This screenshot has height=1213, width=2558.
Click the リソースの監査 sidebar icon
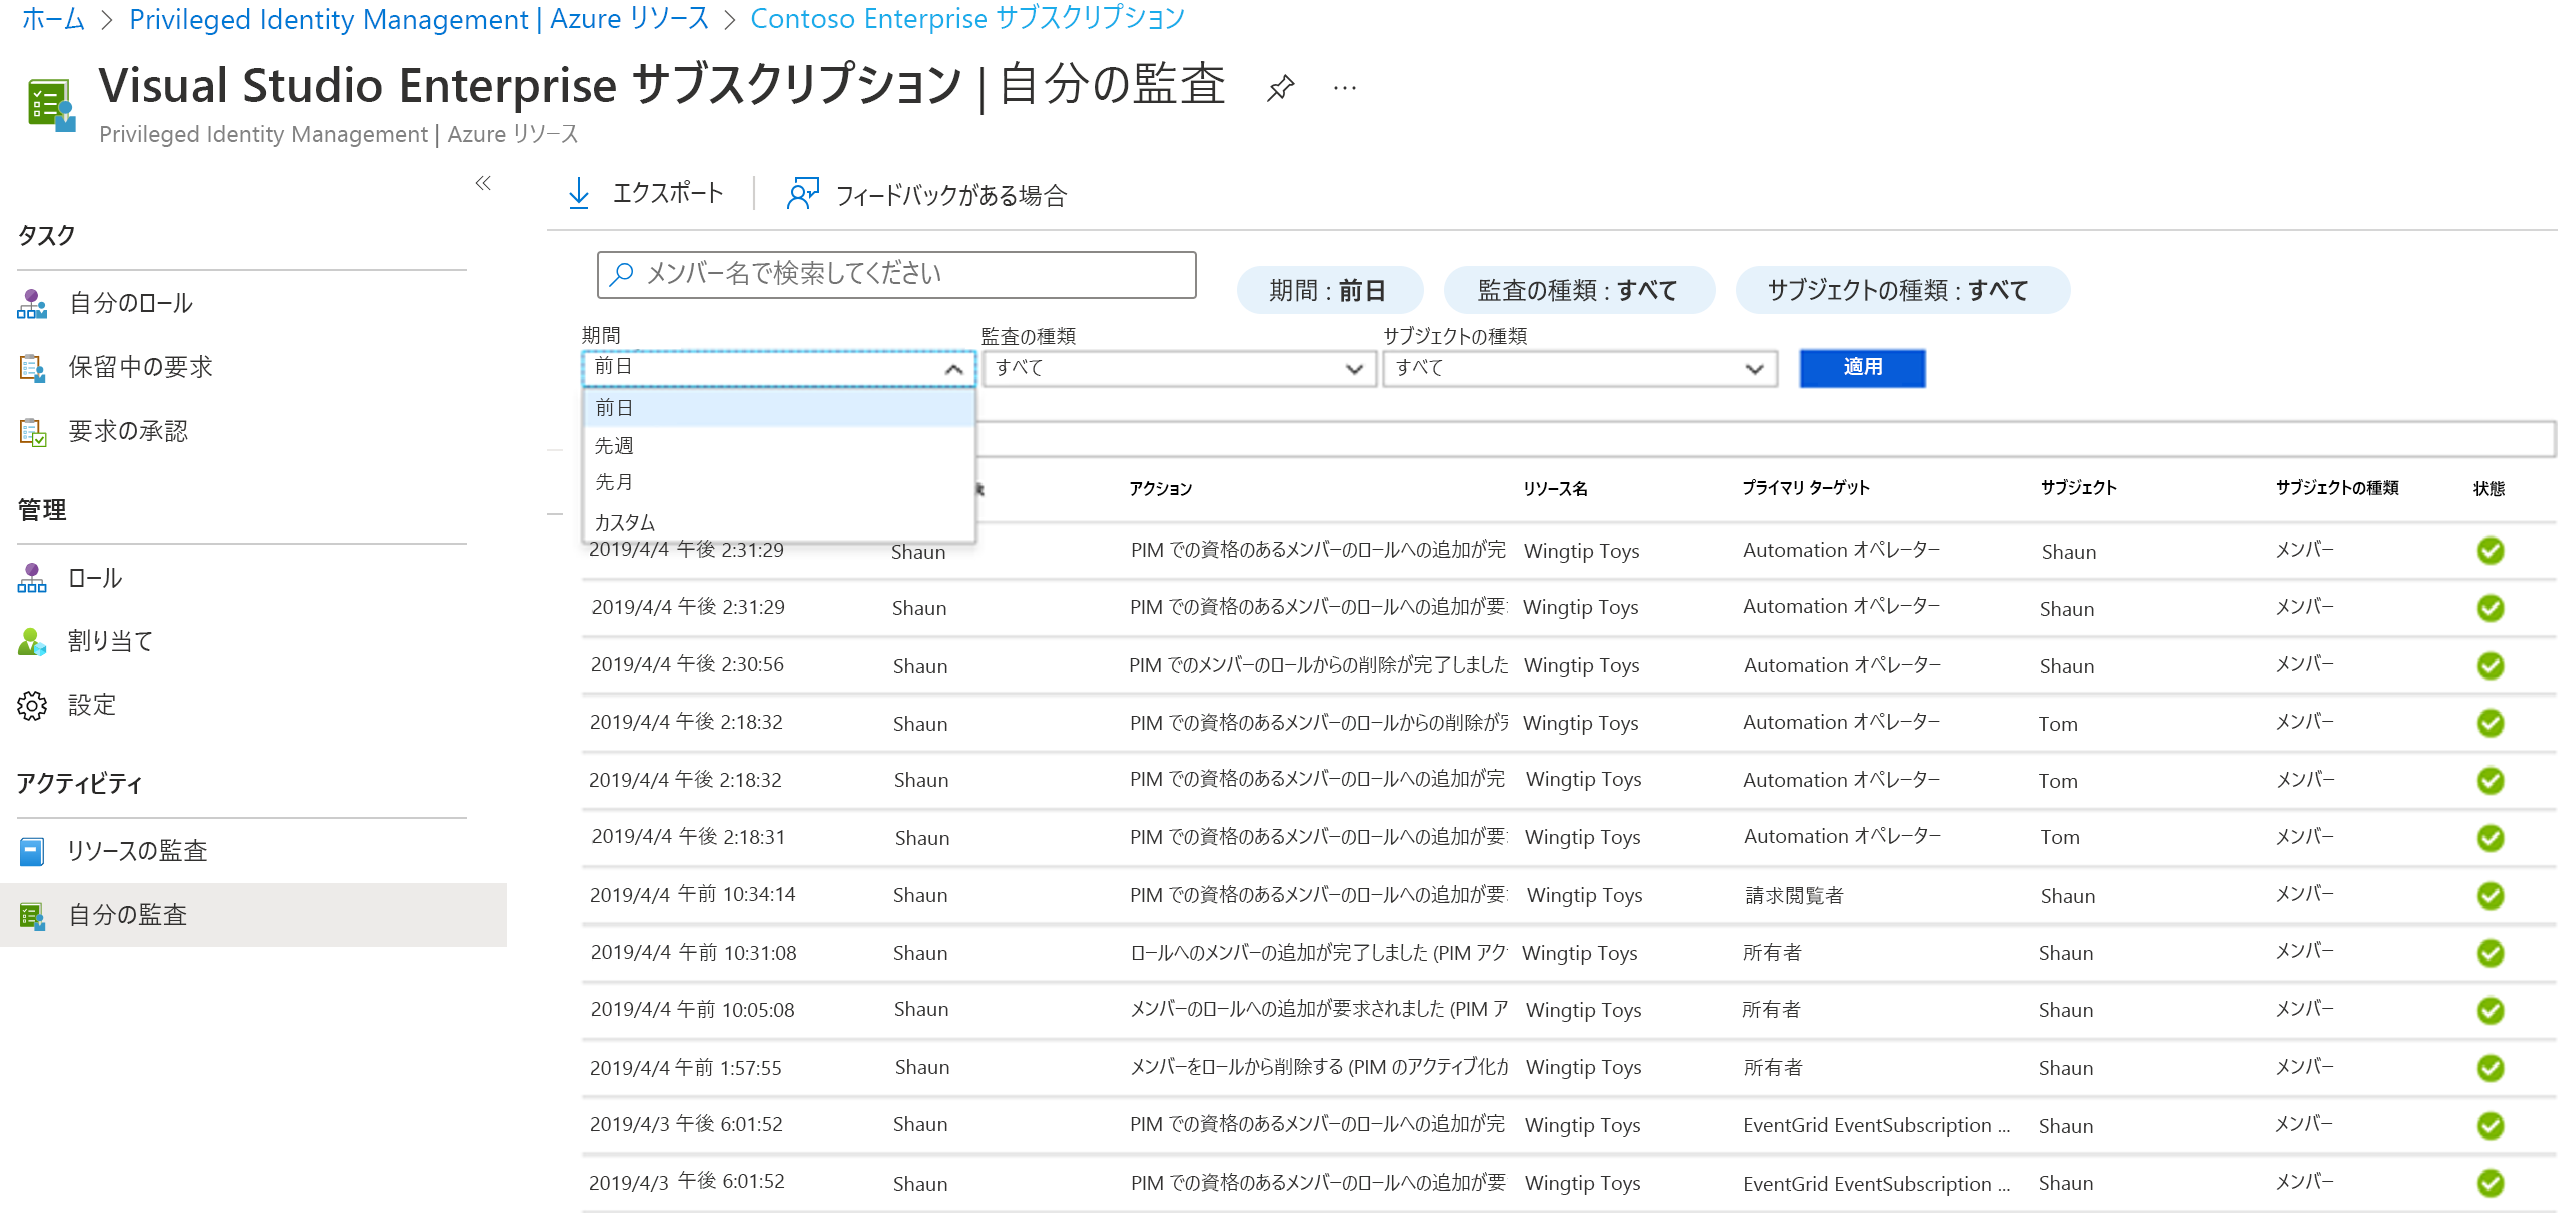pos(32,851)
